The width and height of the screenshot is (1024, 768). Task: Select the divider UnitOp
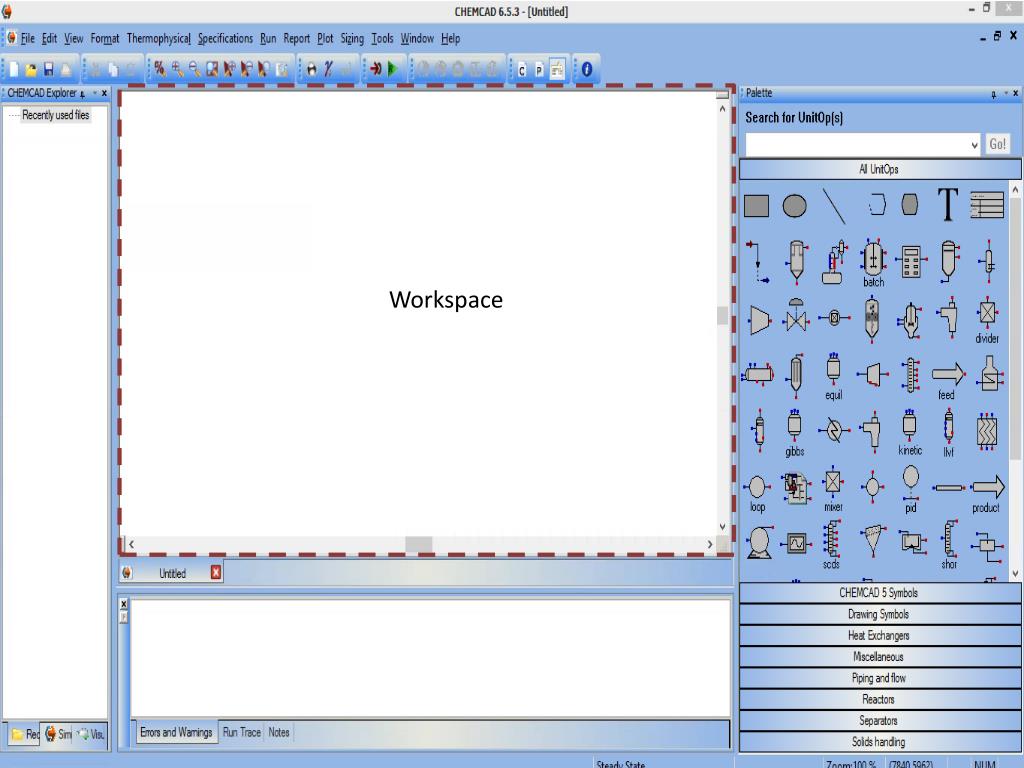pyautogui.click(x=987, y=320)
